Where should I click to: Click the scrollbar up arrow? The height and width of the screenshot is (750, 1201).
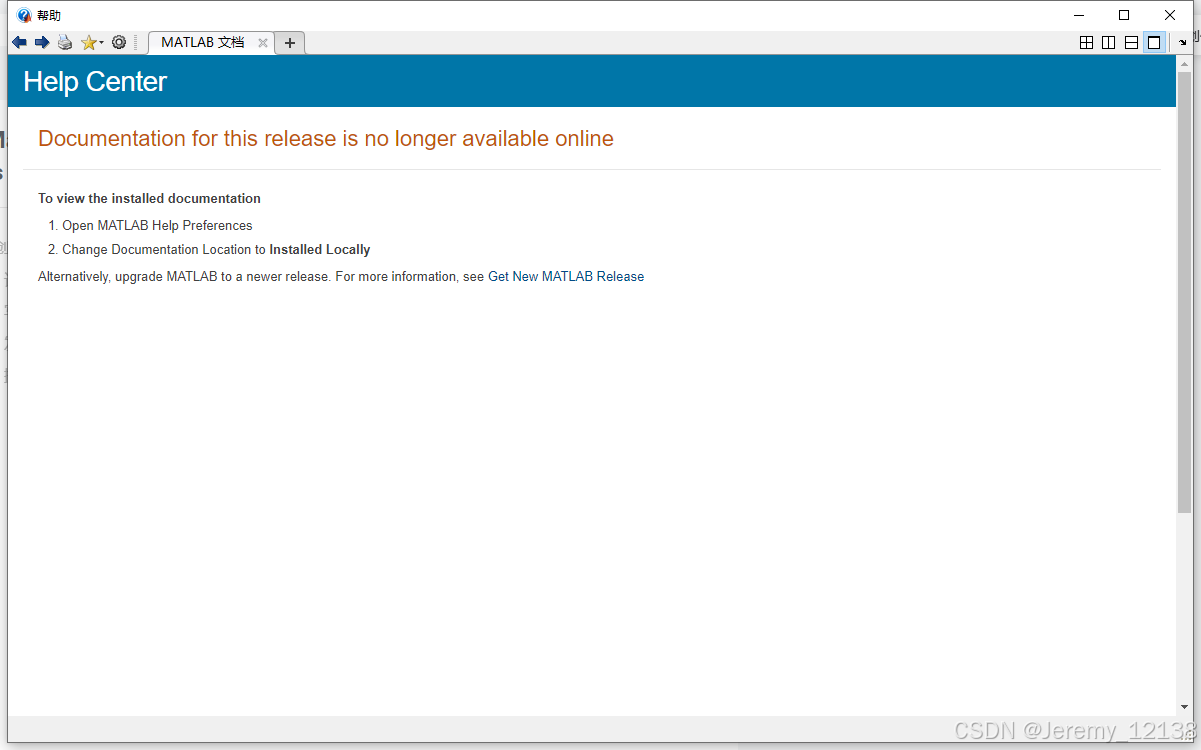coord(1184,62)
